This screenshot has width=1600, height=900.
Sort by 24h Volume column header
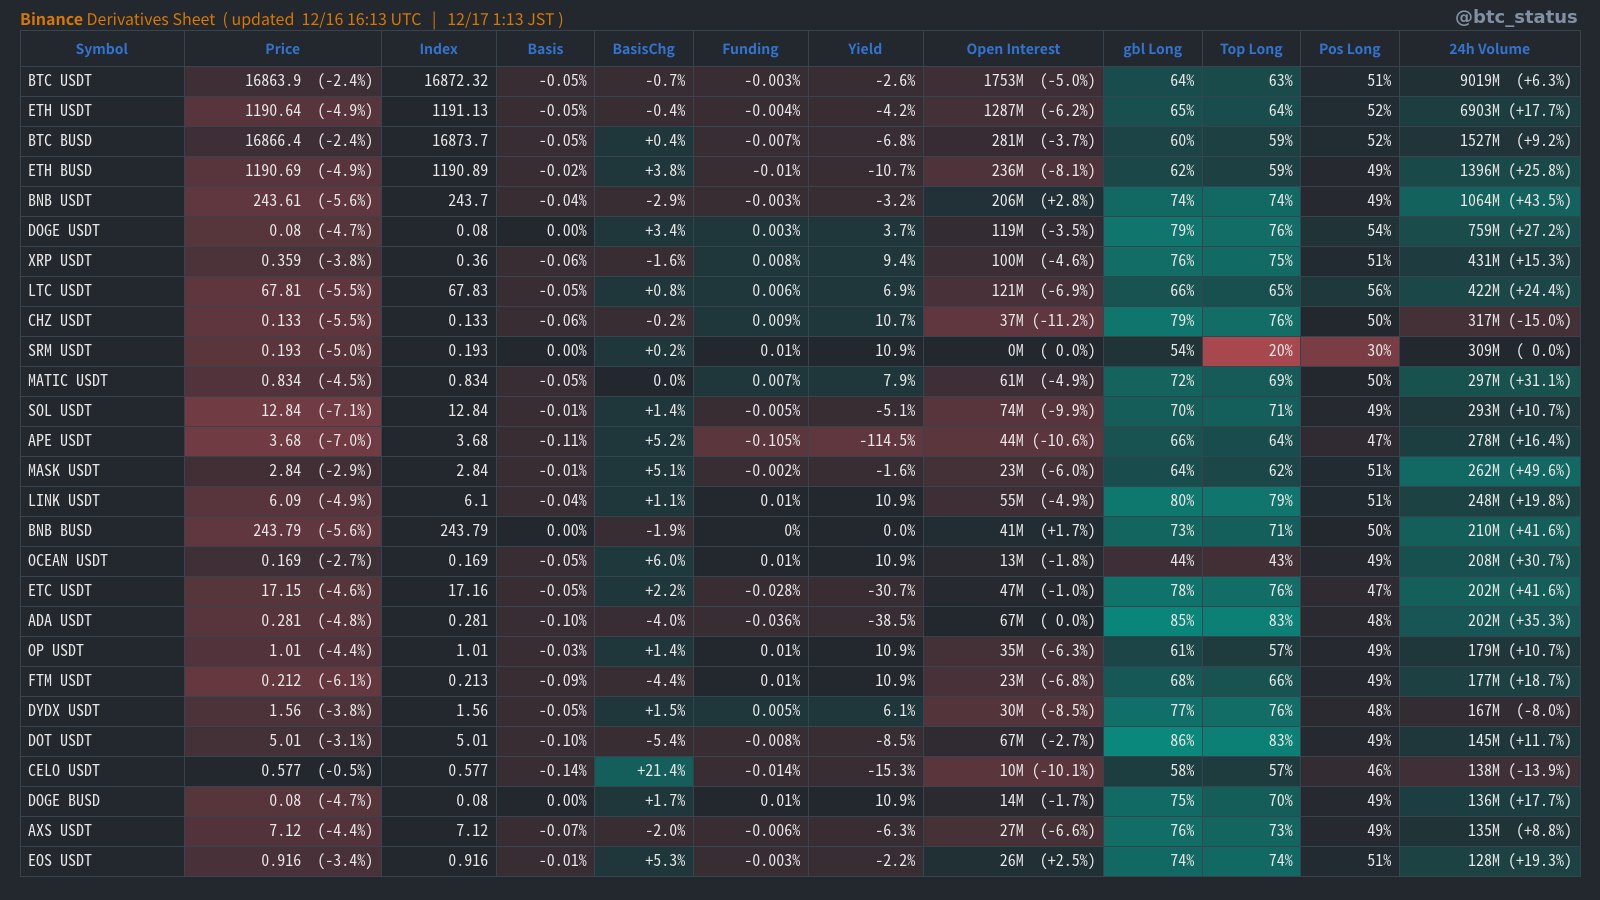[x=1489, y=48]
